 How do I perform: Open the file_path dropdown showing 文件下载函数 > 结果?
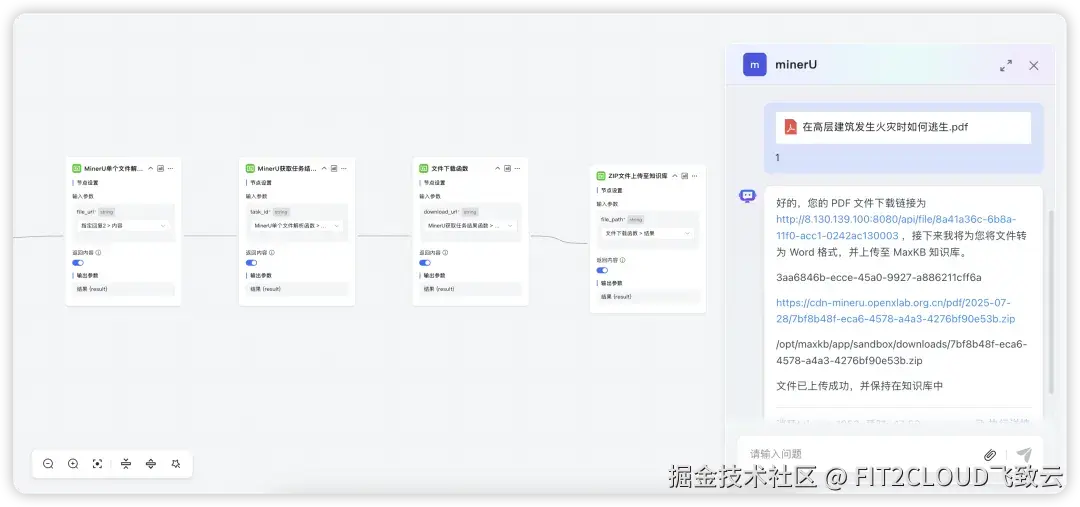click(647, 234)
